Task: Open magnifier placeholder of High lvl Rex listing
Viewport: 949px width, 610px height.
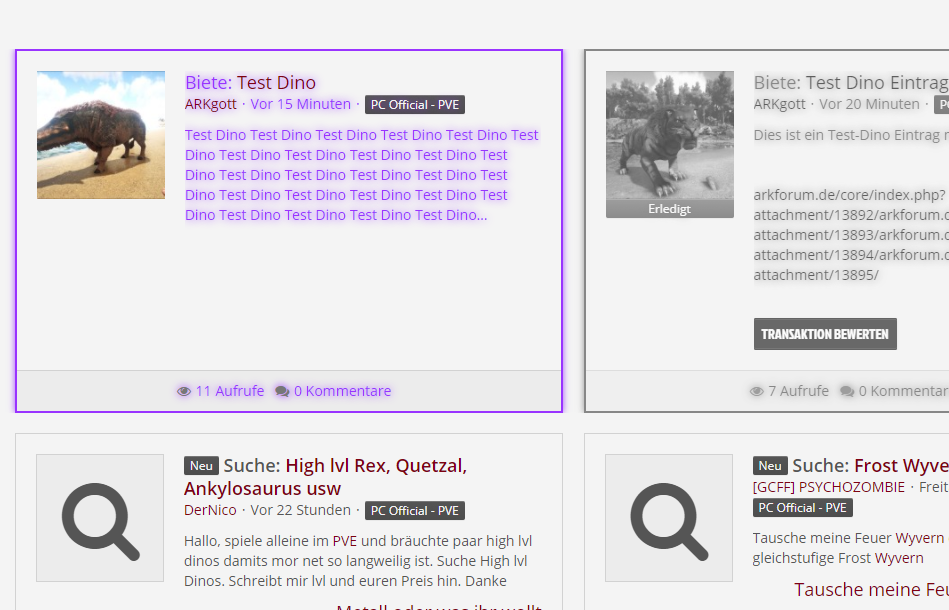Action: click(100, 518)
